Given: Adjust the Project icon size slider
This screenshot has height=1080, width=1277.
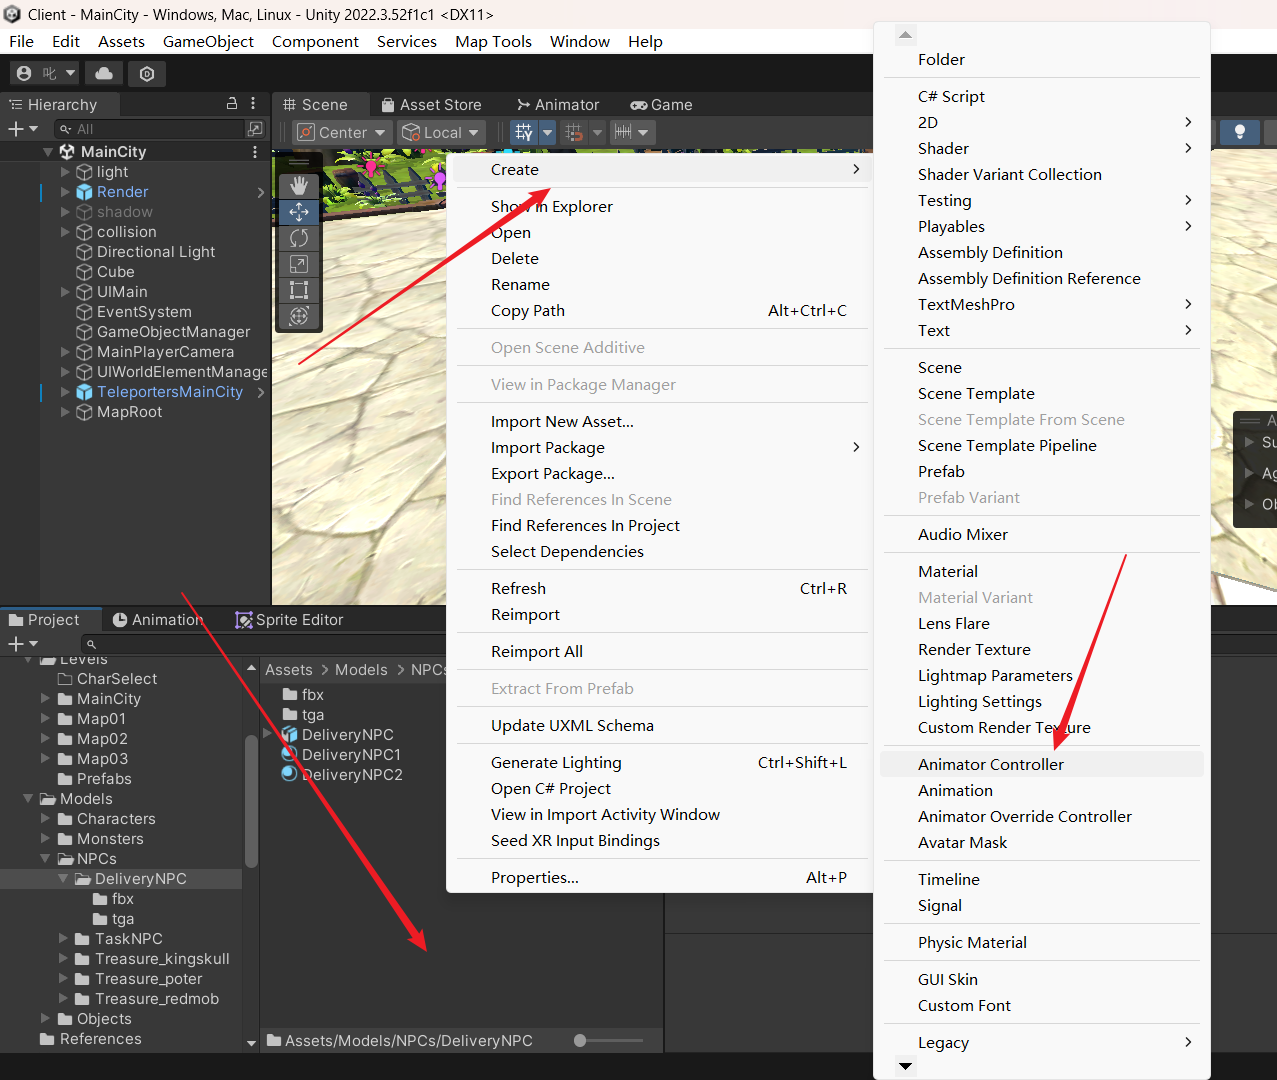Looking at the screenshot, I should (x=581, y=1040).
